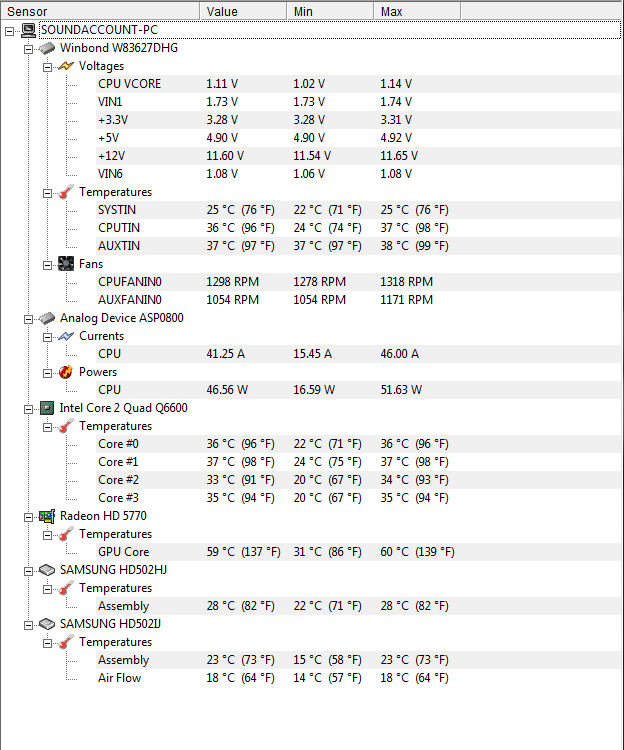Image resolution: width=624 pixels, height=750 pixels.
Task: Click the SAMSUNG HD502IJ drive icon
Action: [x=47, y=624]
